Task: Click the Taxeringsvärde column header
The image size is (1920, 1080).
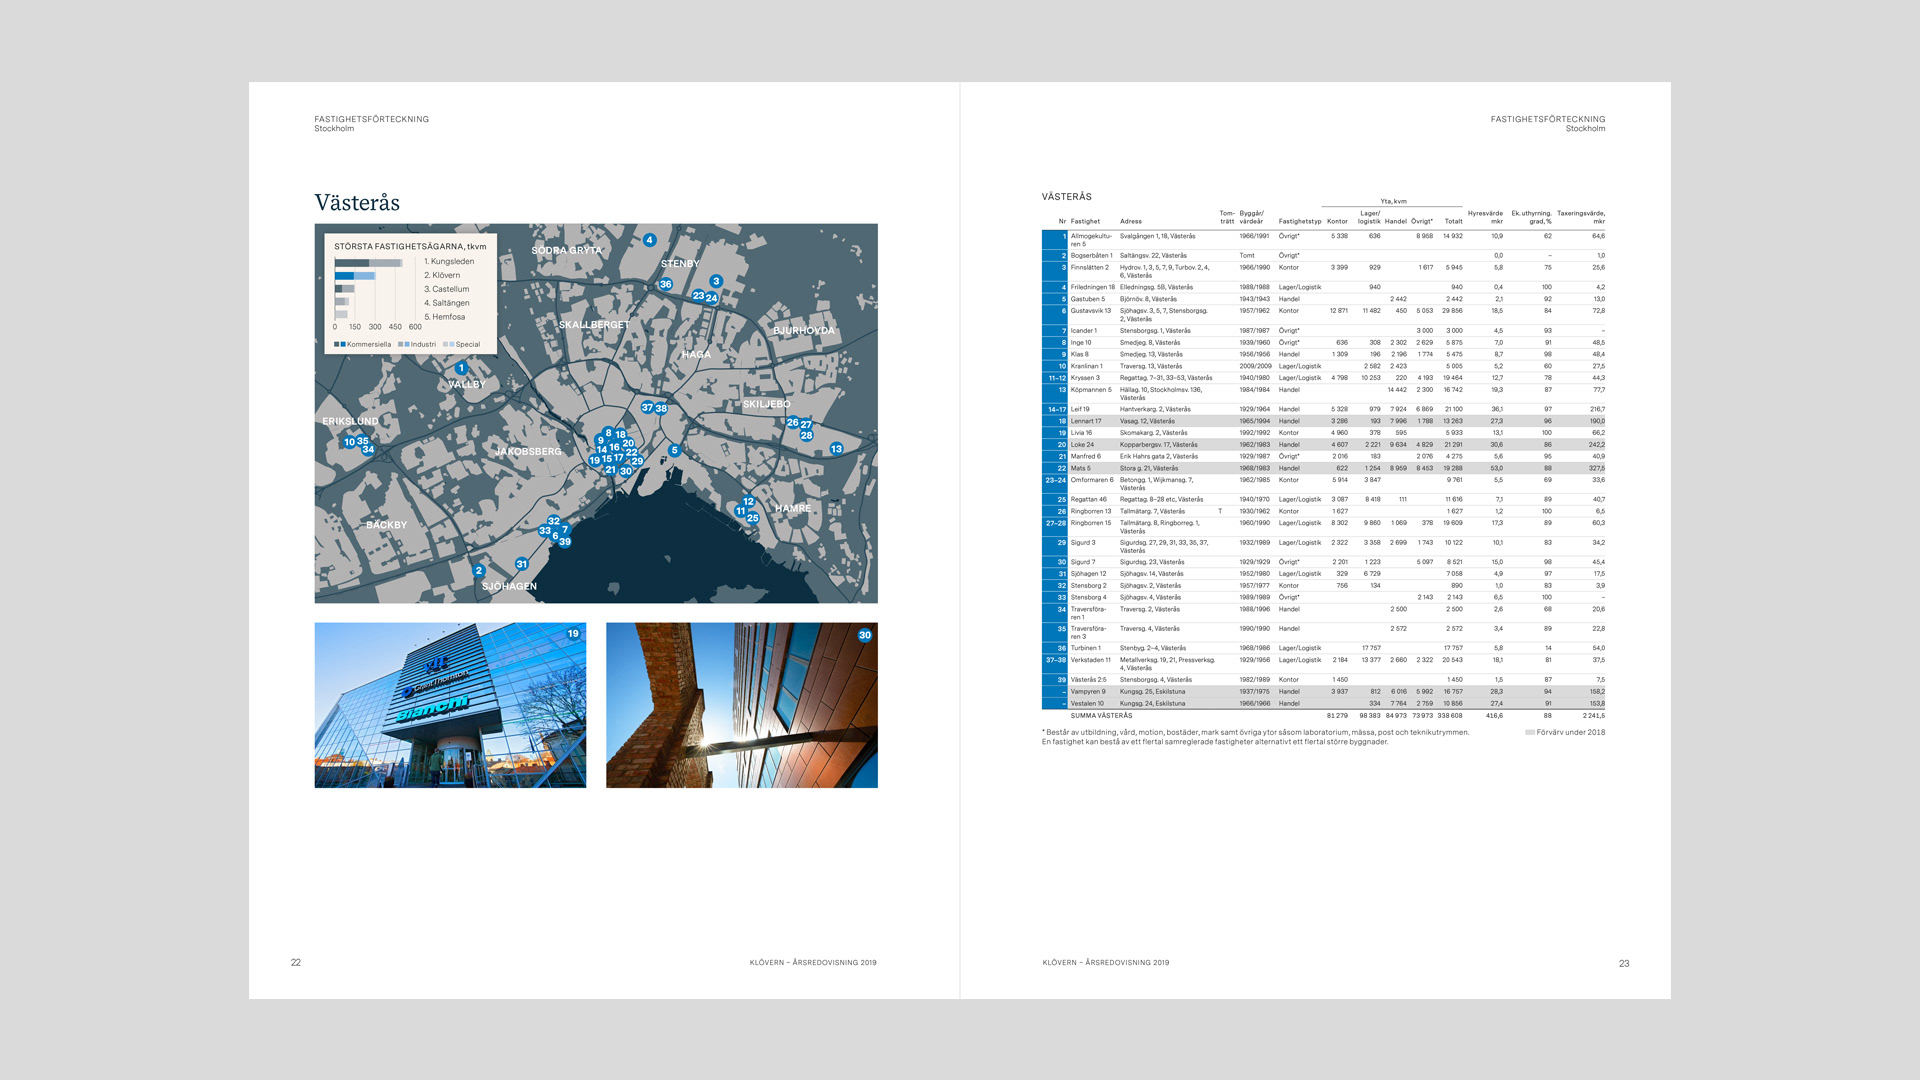Action: click(1581, 217)
